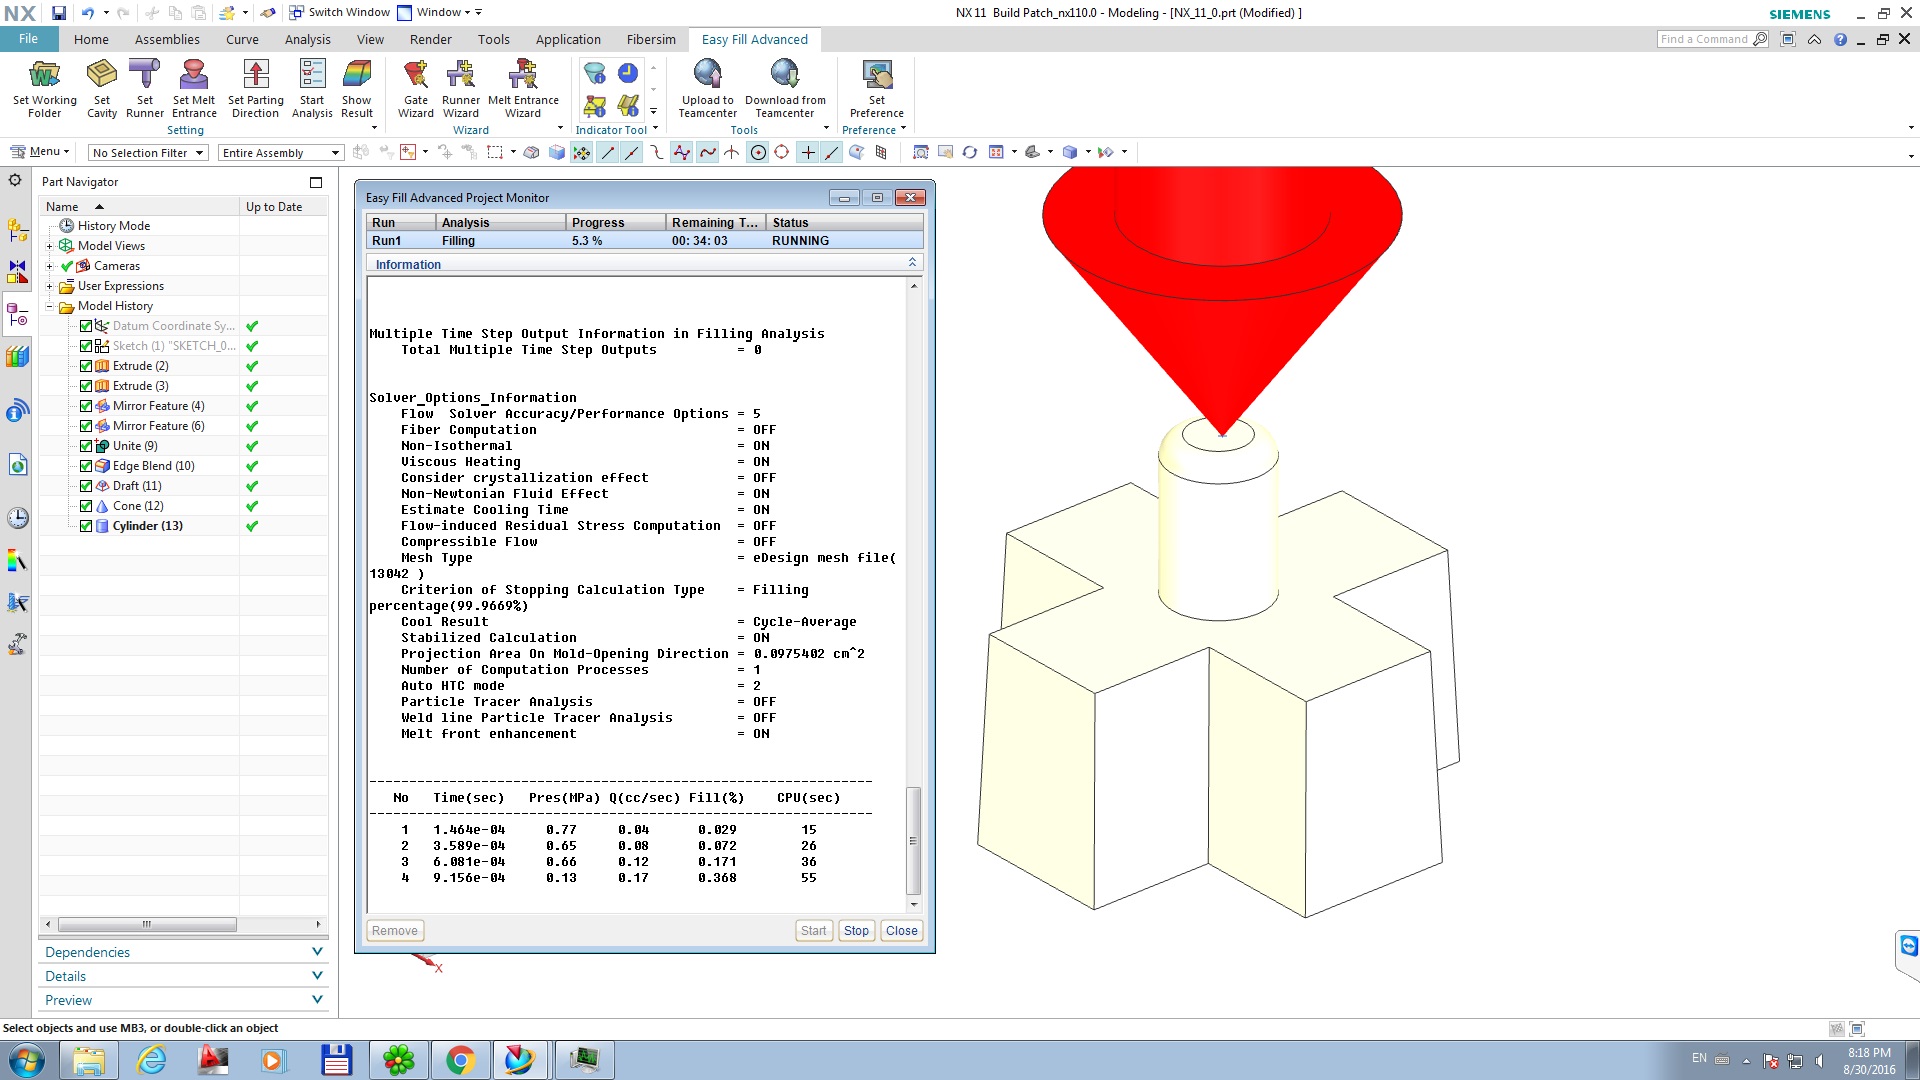Open the Menu dropdown
The image size is (1920, 1080).
[x=40, y=152]
